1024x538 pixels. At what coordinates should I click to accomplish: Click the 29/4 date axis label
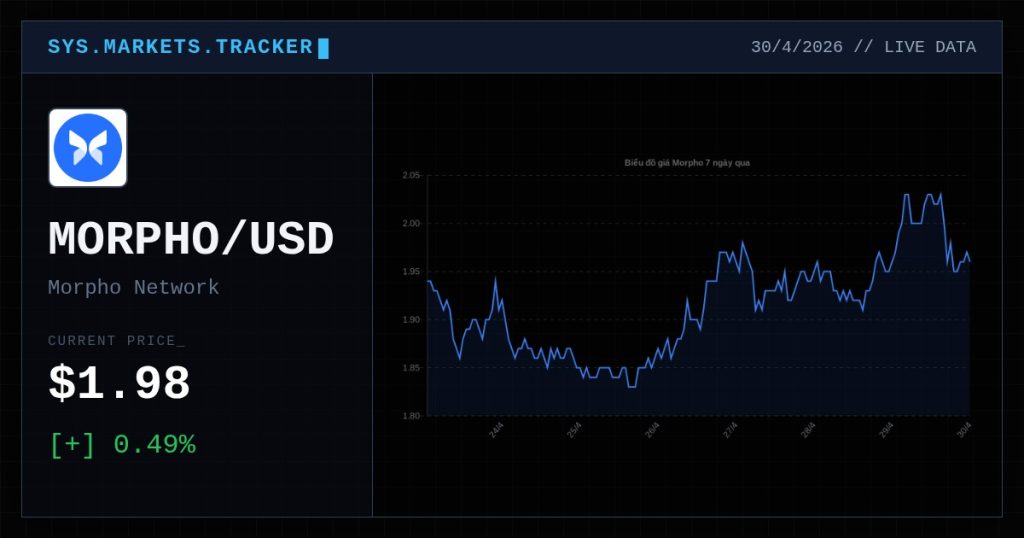[886, 430]
